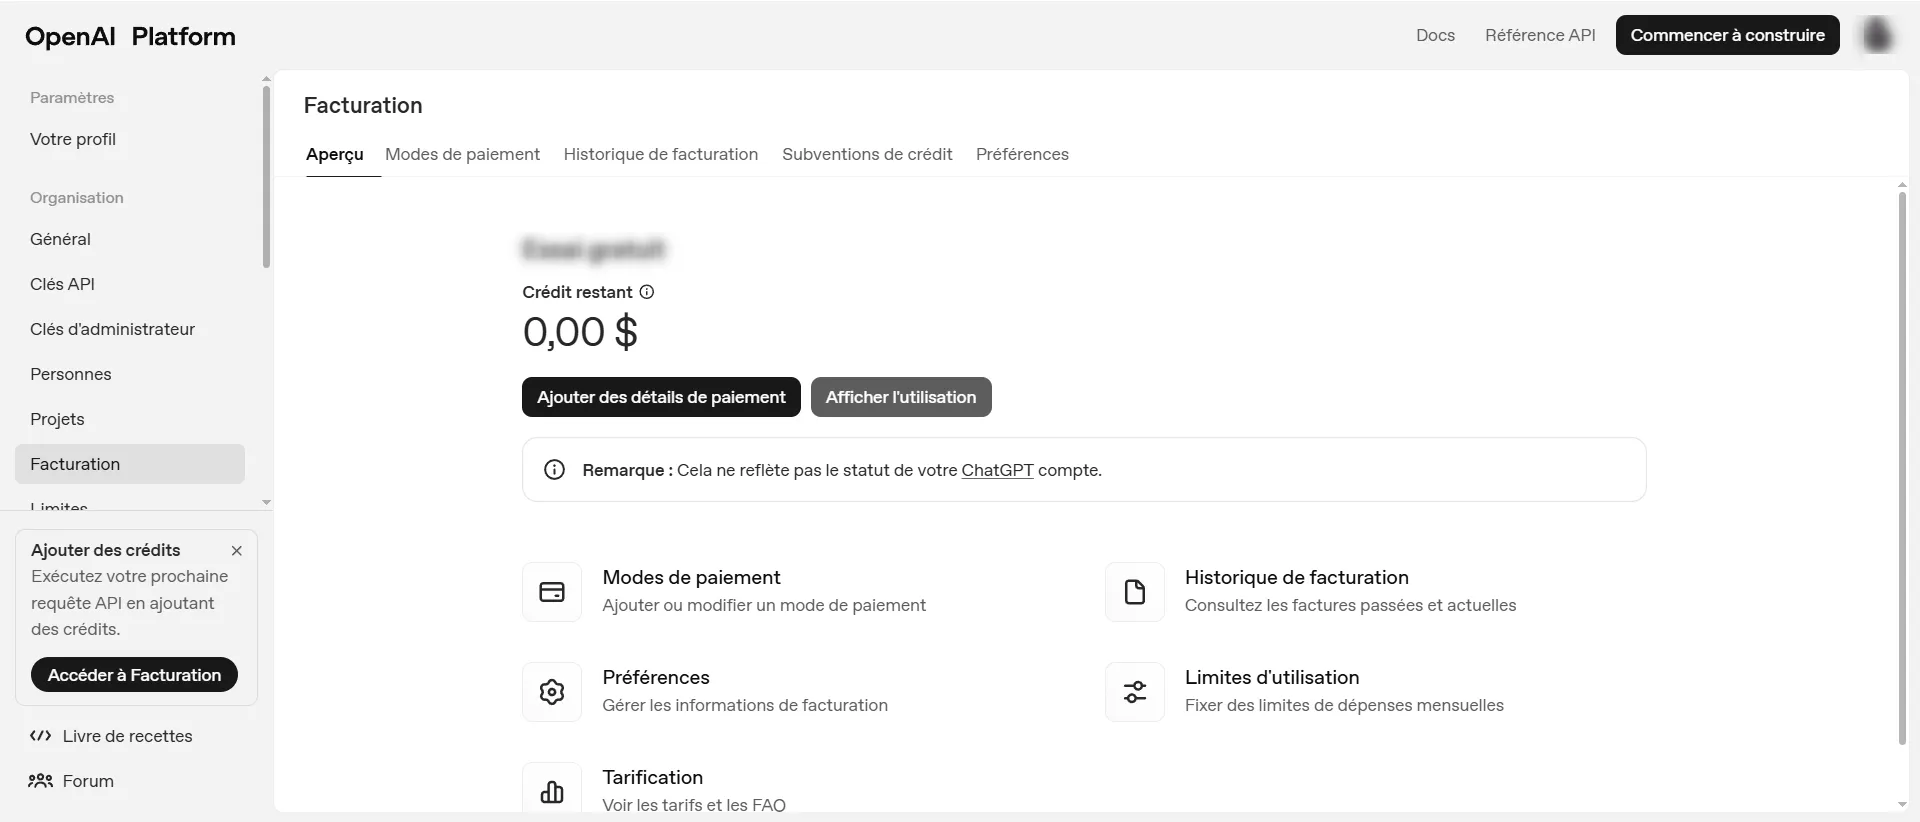This screenshot has height=822, width=1920.
Task: Click the sidebar scroll down arrow
Action: pyautogui.click(x=266, y=502)
